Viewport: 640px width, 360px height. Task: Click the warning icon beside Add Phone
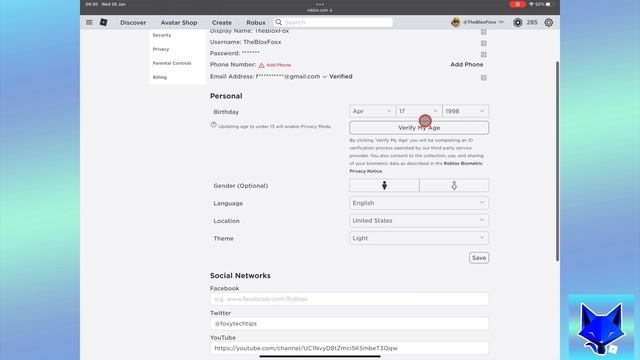(x=261, y=65)
